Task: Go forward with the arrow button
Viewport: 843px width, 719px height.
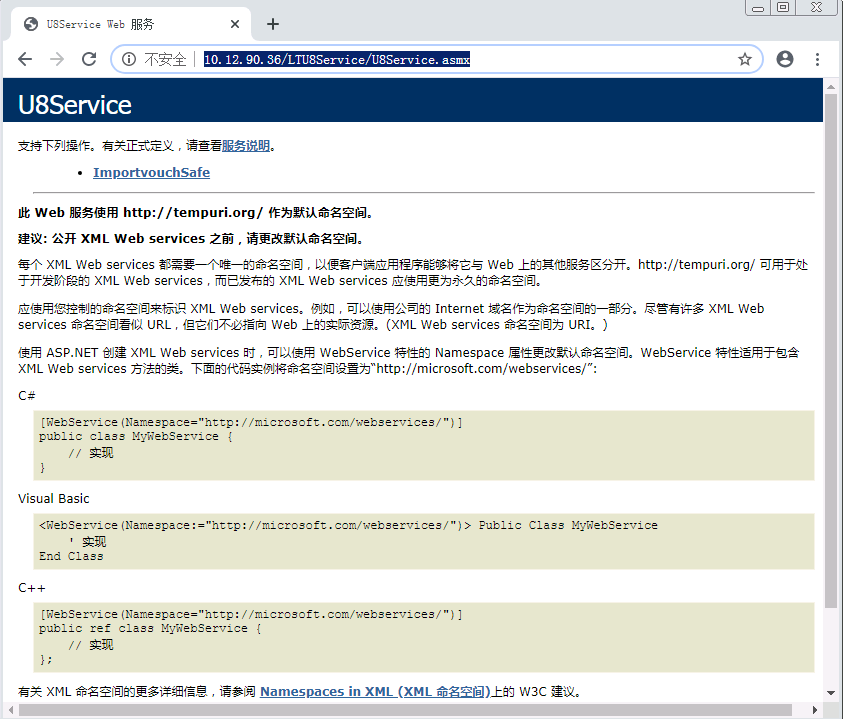Action: (56, 59)
